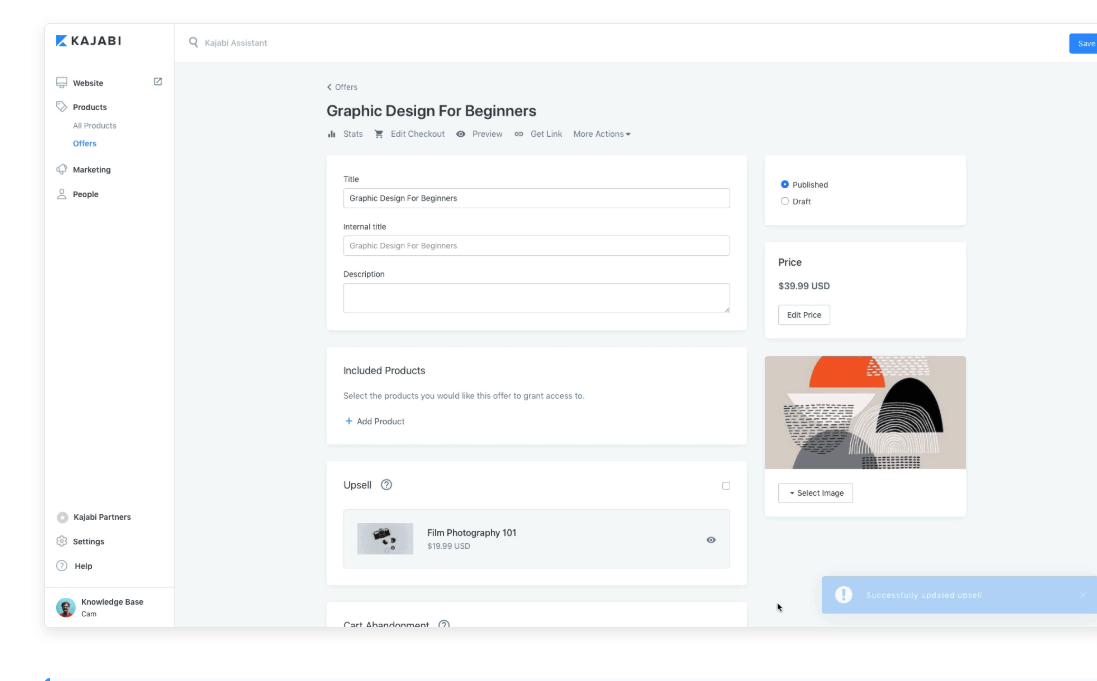1097x681 pixels.
Task: Open the Preview link
Action: click(487, 134)
